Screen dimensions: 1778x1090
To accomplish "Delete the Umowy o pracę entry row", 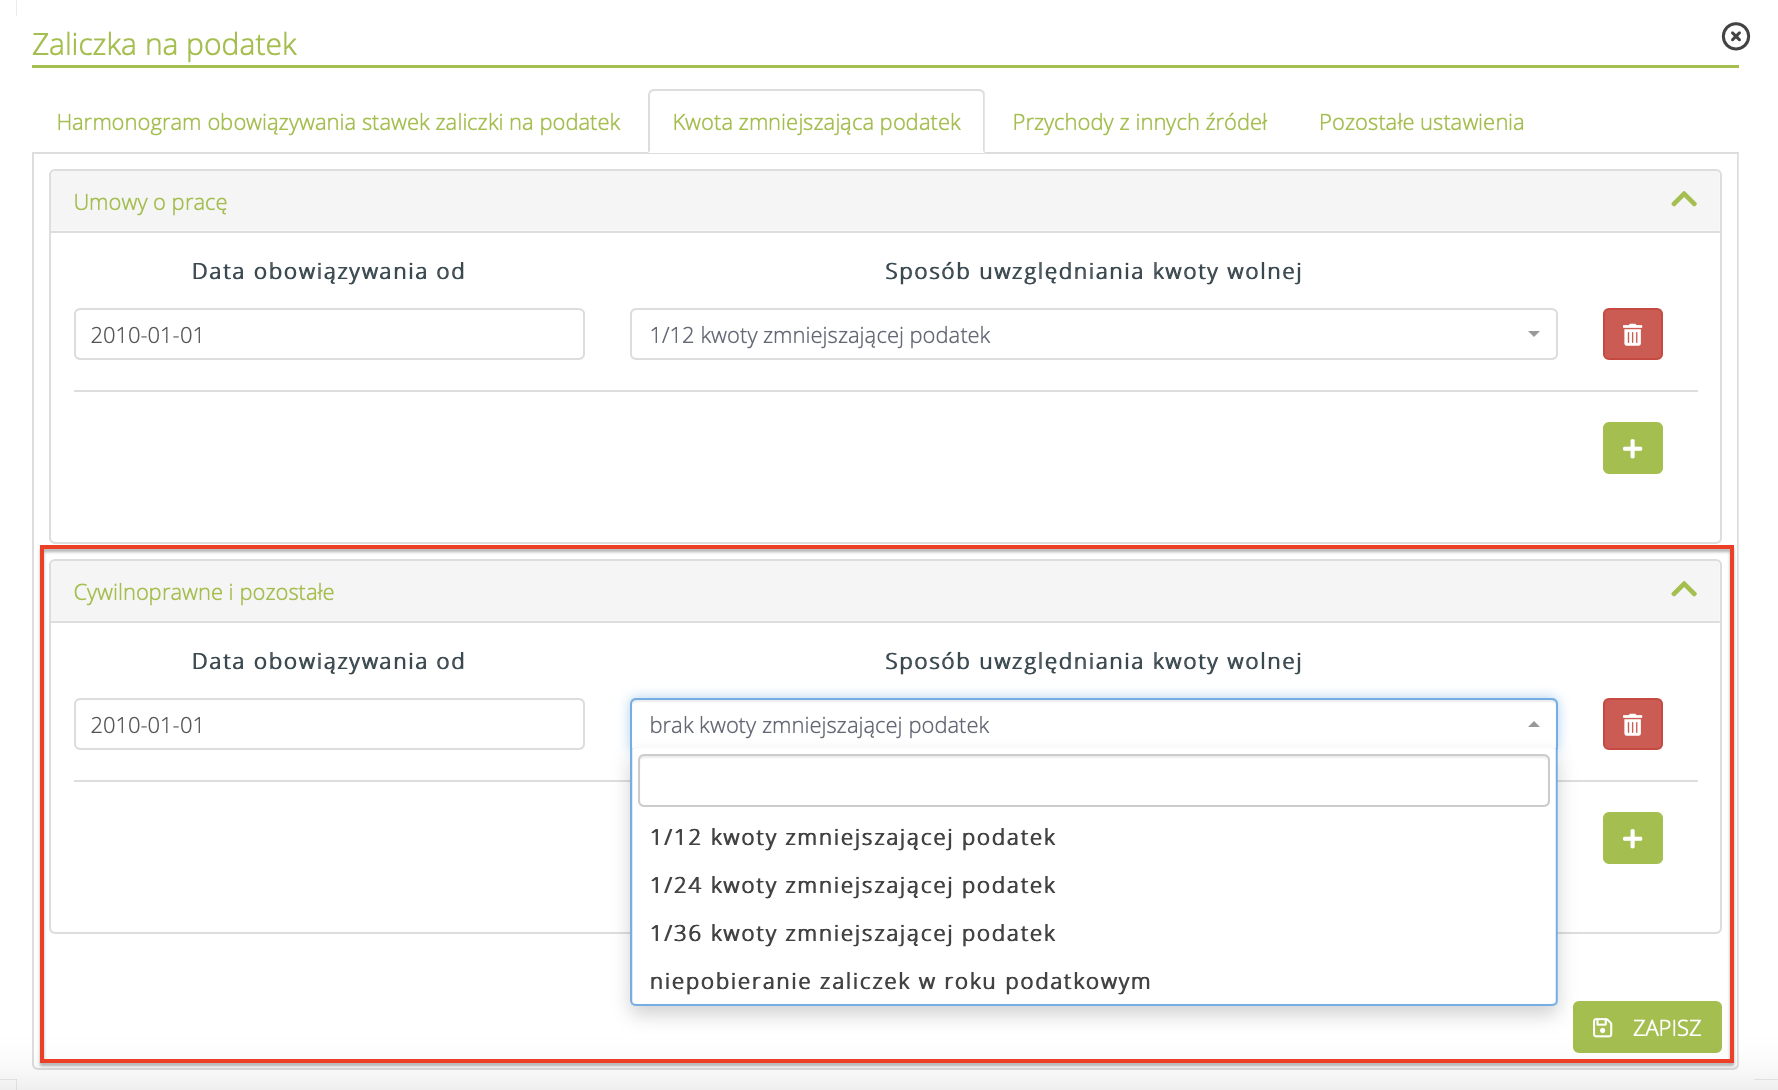I will tap(1632, 334).
